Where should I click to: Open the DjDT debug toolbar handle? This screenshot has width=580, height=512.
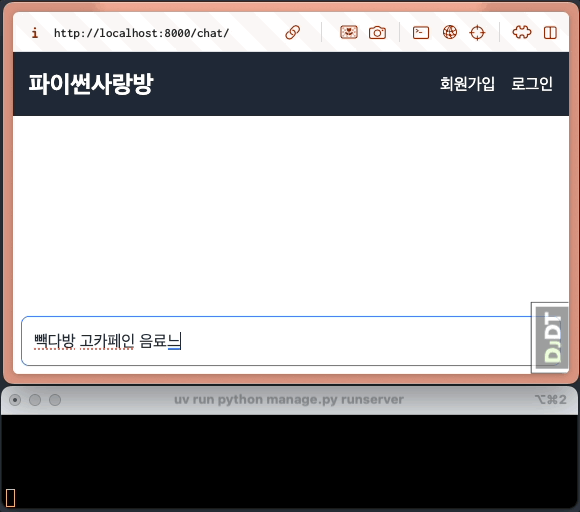coord(550,338)
